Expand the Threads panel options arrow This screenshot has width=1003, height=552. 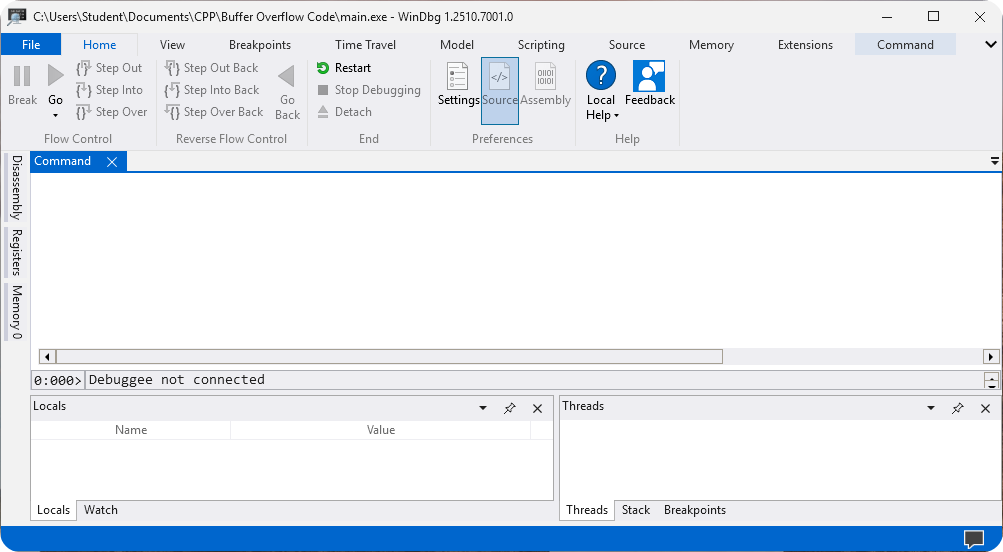click(931, 408)
